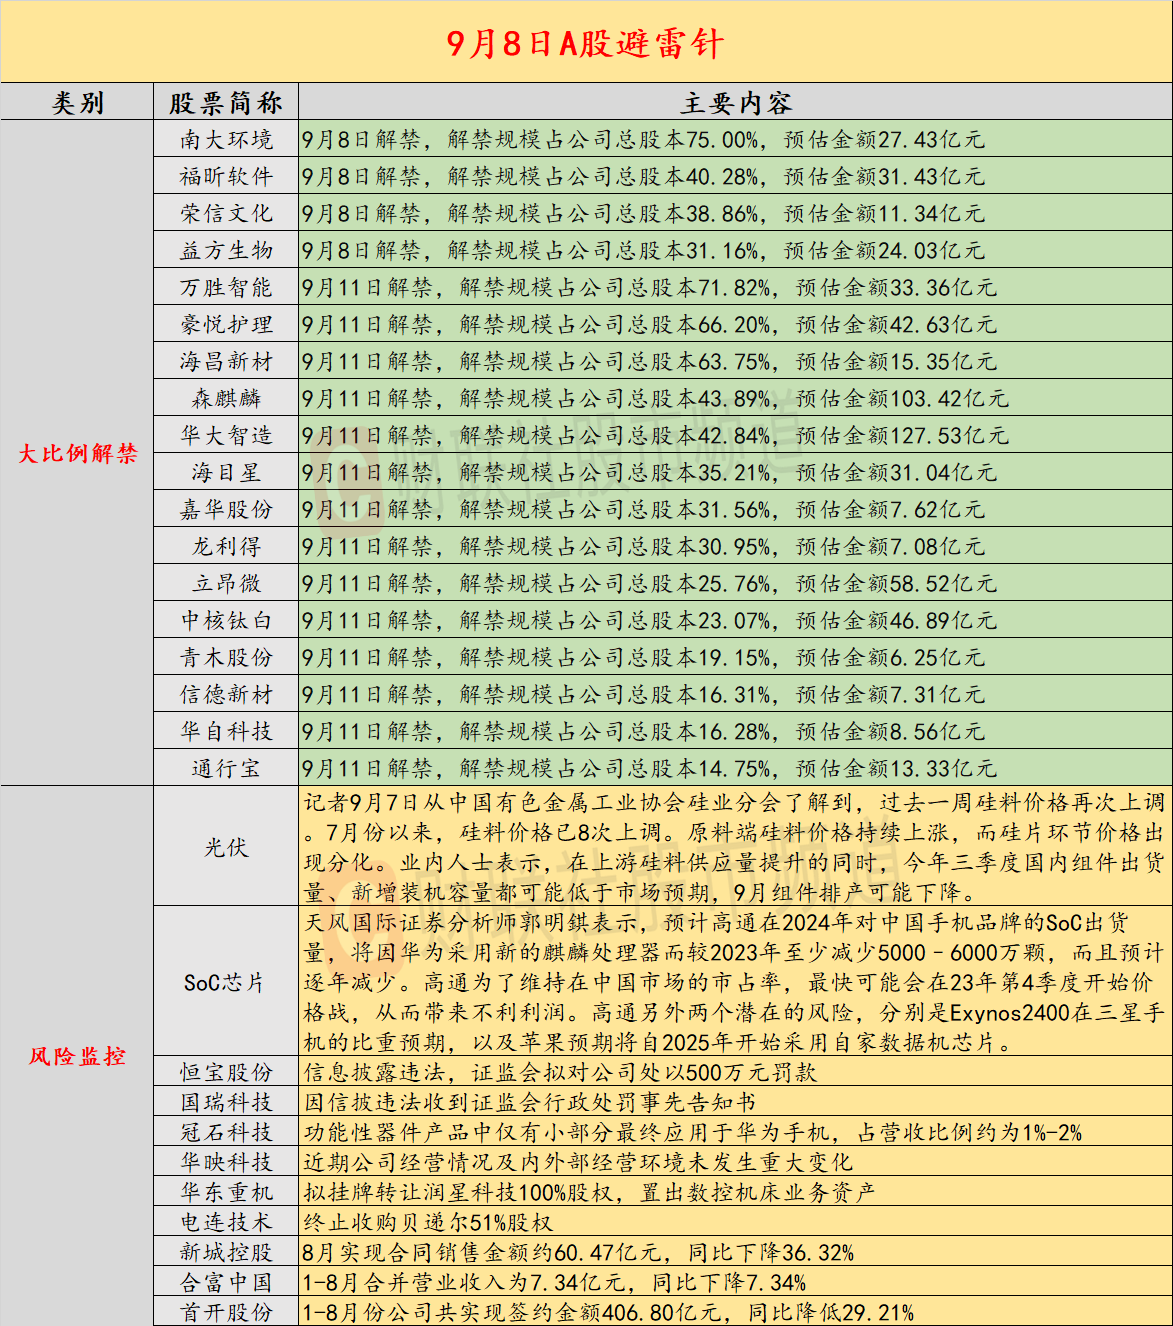Select the 万胜智能 stock name cell
This screenshot has height=1326, width=1173.
(226, 288)
